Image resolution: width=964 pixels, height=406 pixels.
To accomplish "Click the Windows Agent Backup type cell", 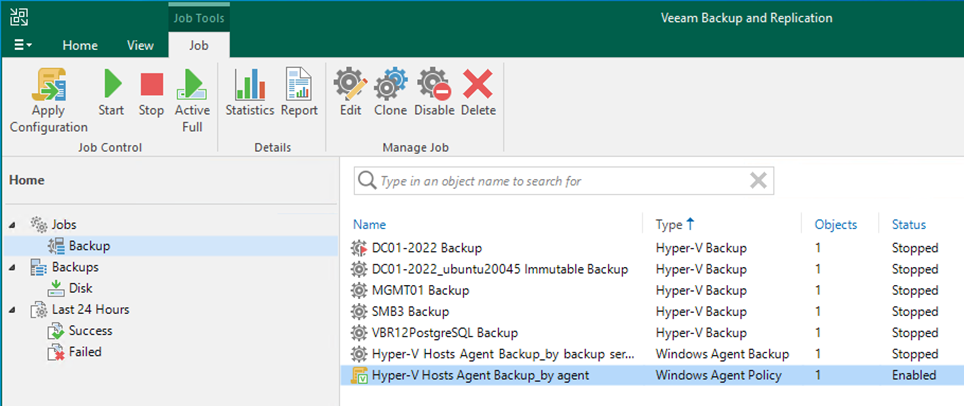I will (722, 354).
